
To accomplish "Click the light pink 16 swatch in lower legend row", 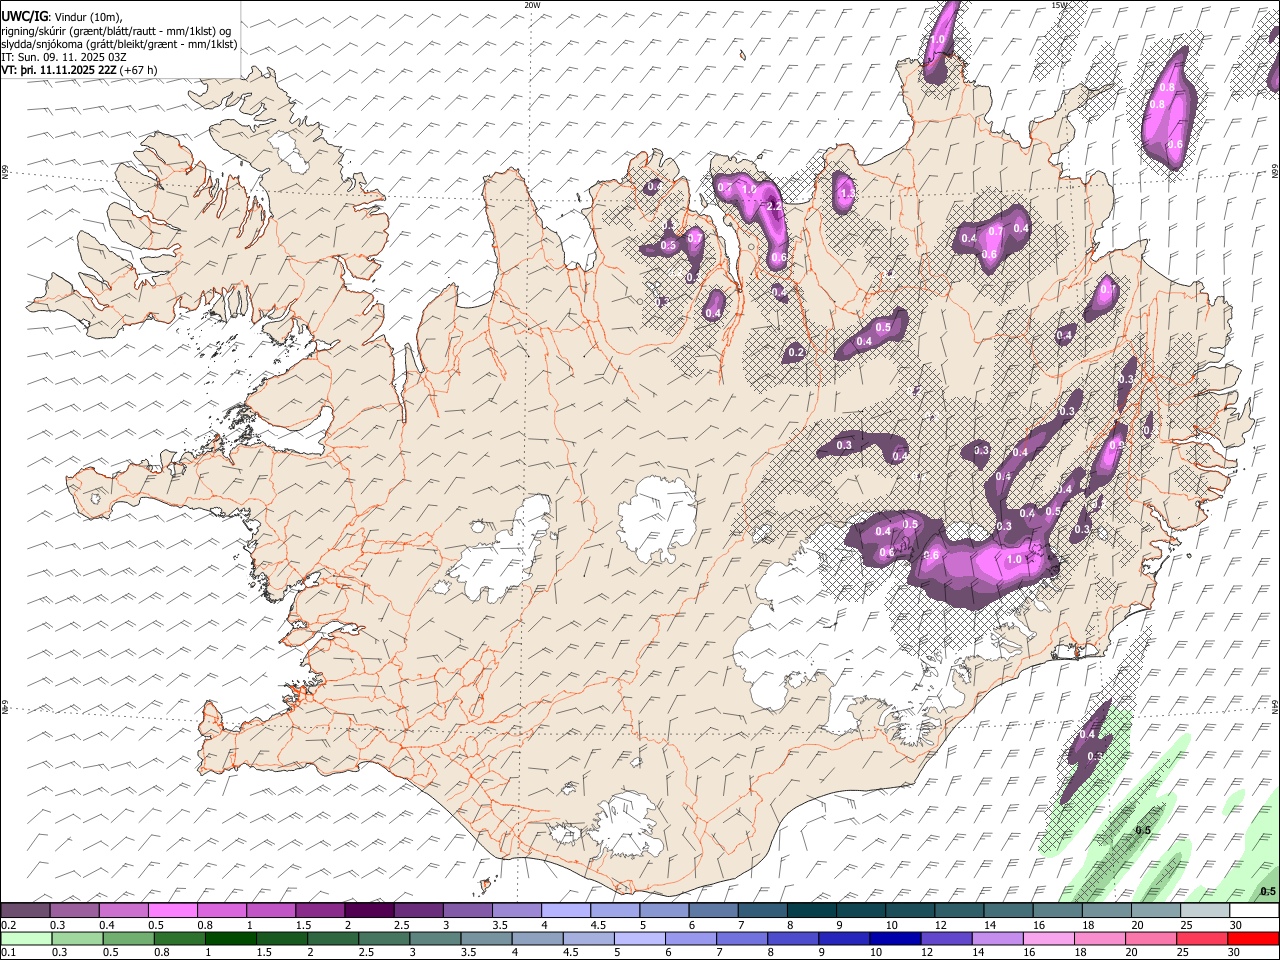I will (x=1049, y=938).
